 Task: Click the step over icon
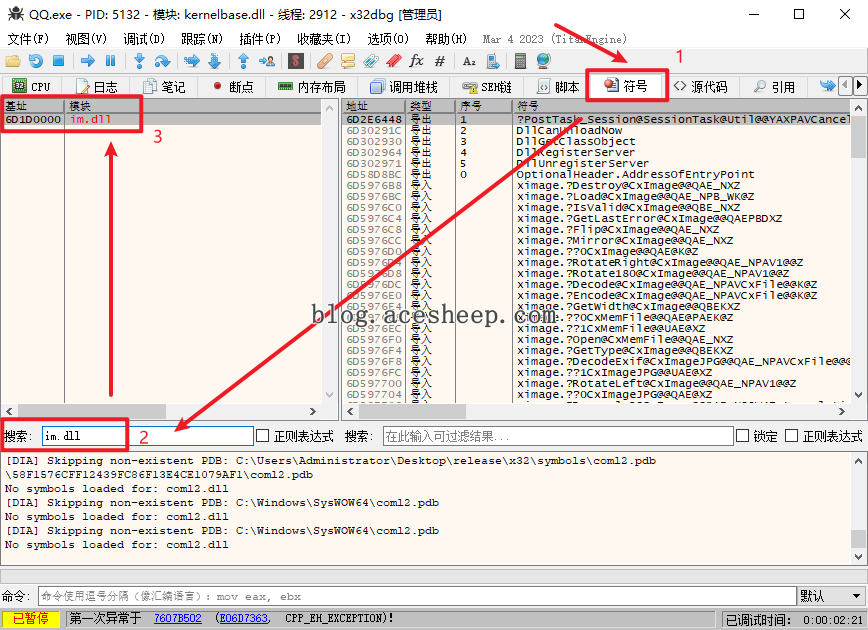(162, 61)
